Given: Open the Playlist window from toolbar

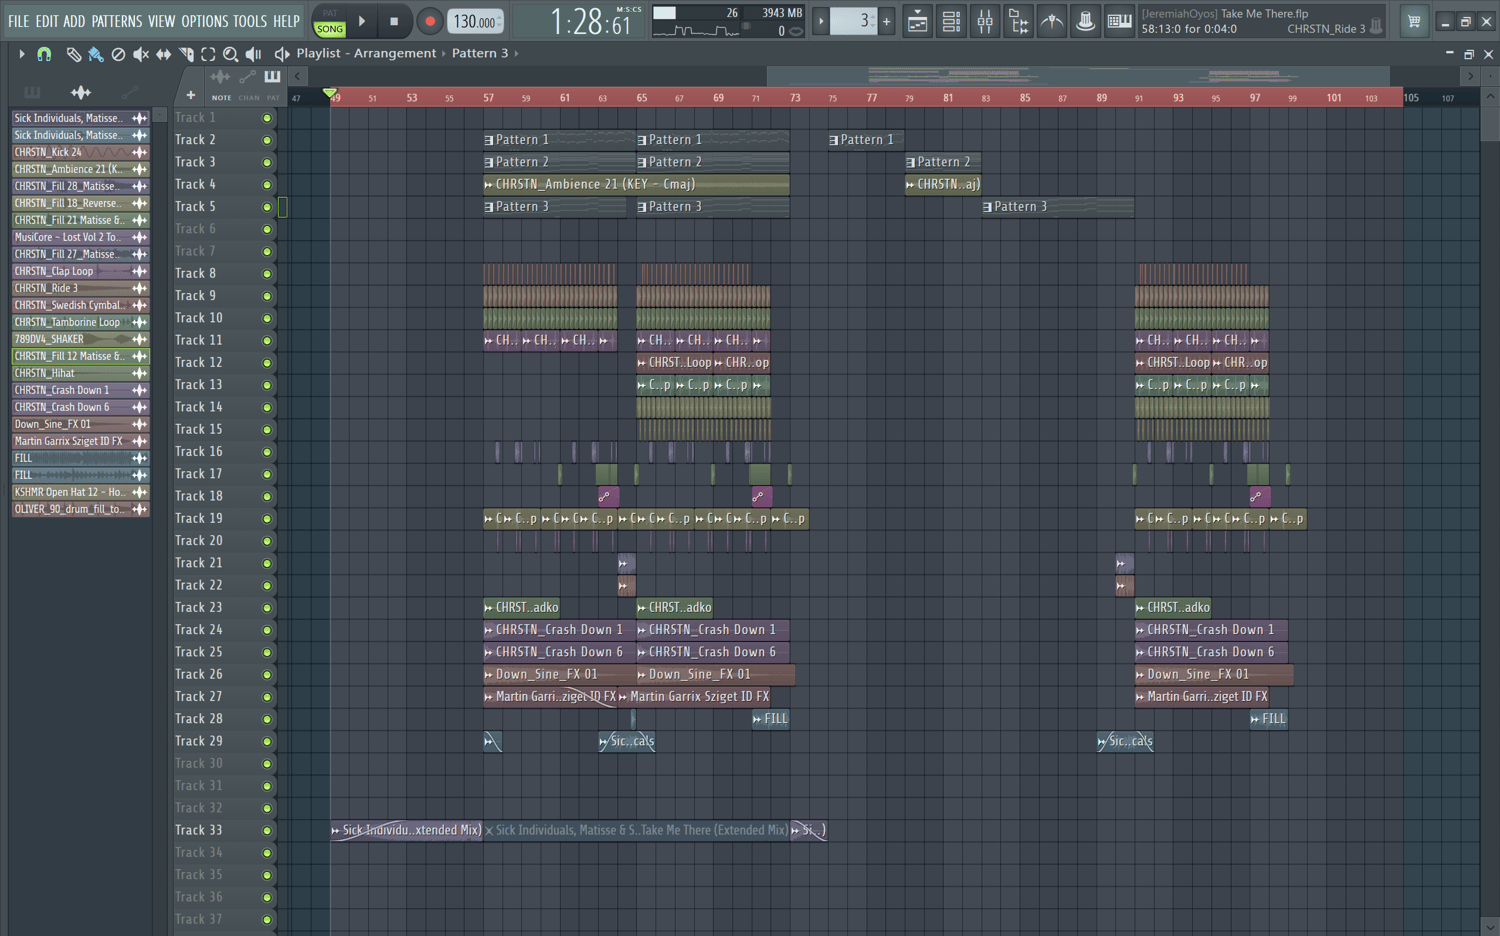Looking at the screenshot, I should click(x=917, y=21).
